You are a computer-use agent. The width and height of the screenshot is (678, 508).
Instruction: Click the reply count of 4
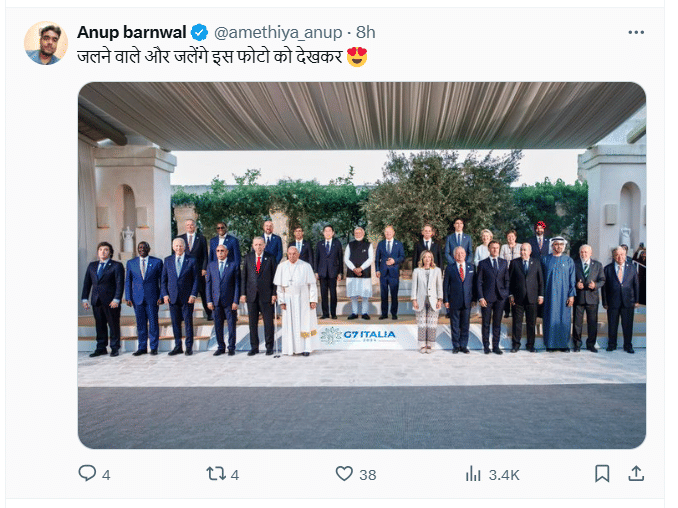coord(106,475)
